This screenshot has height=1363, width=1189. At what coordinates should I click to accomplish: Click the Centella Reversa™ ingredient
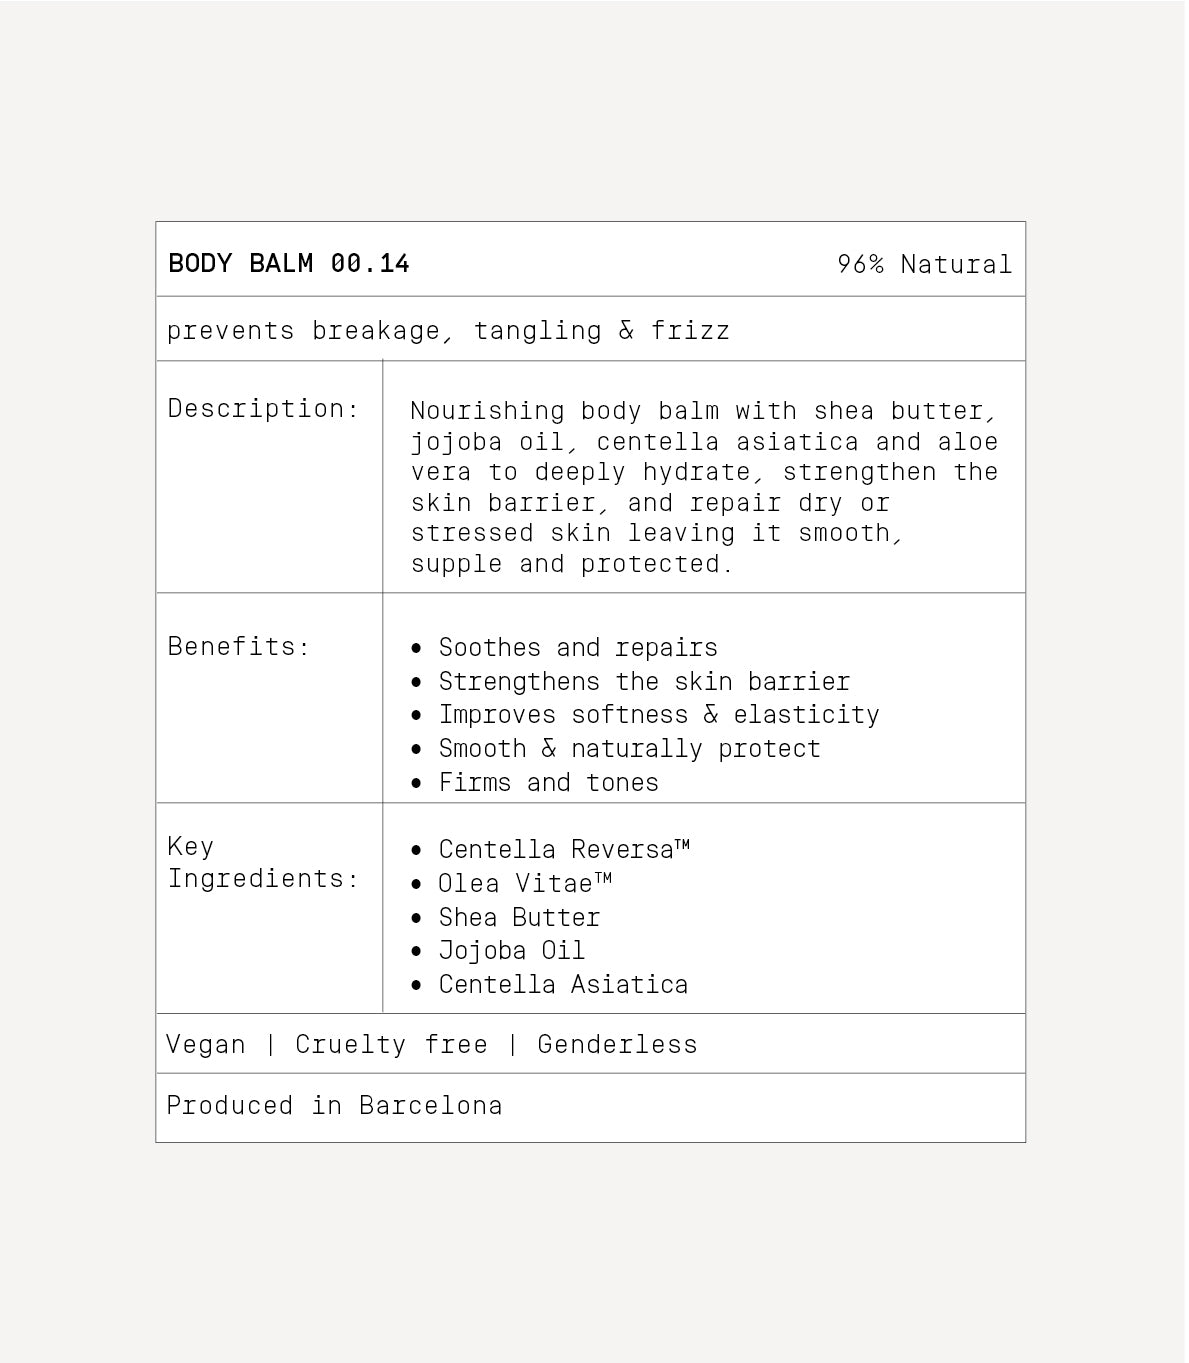[563, 850]
